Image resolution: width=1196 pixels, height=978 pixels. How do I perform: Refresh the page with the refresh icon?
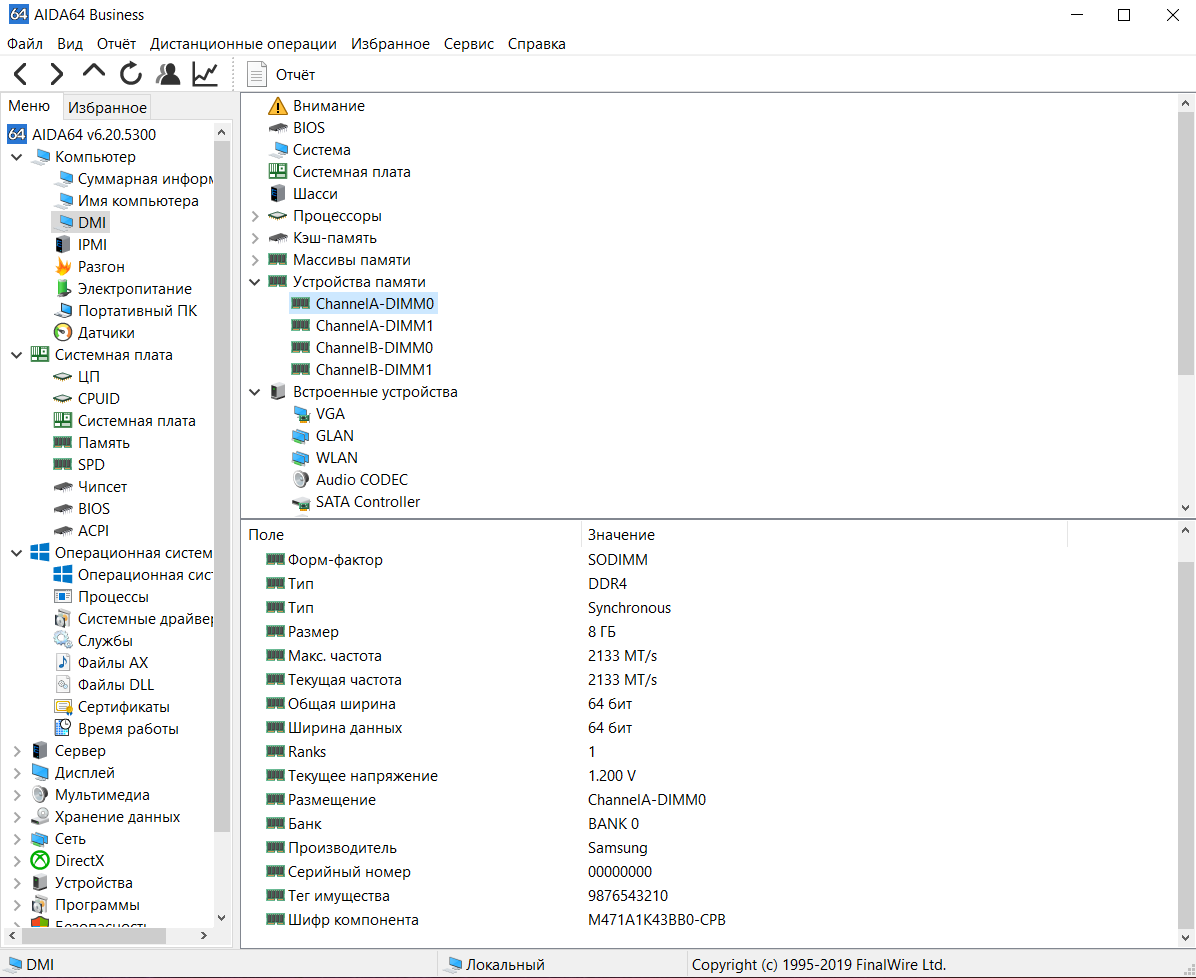coord(130,74)
